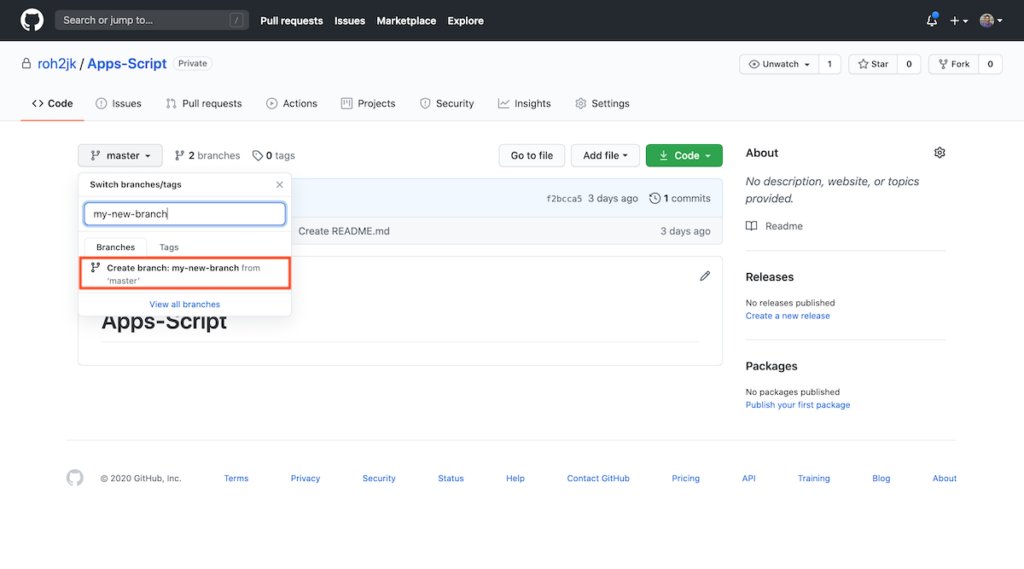Viewport: 1024px width, 569px height.
Task: Open Marketplace in top navigation
Action: [x=406, y=21]
